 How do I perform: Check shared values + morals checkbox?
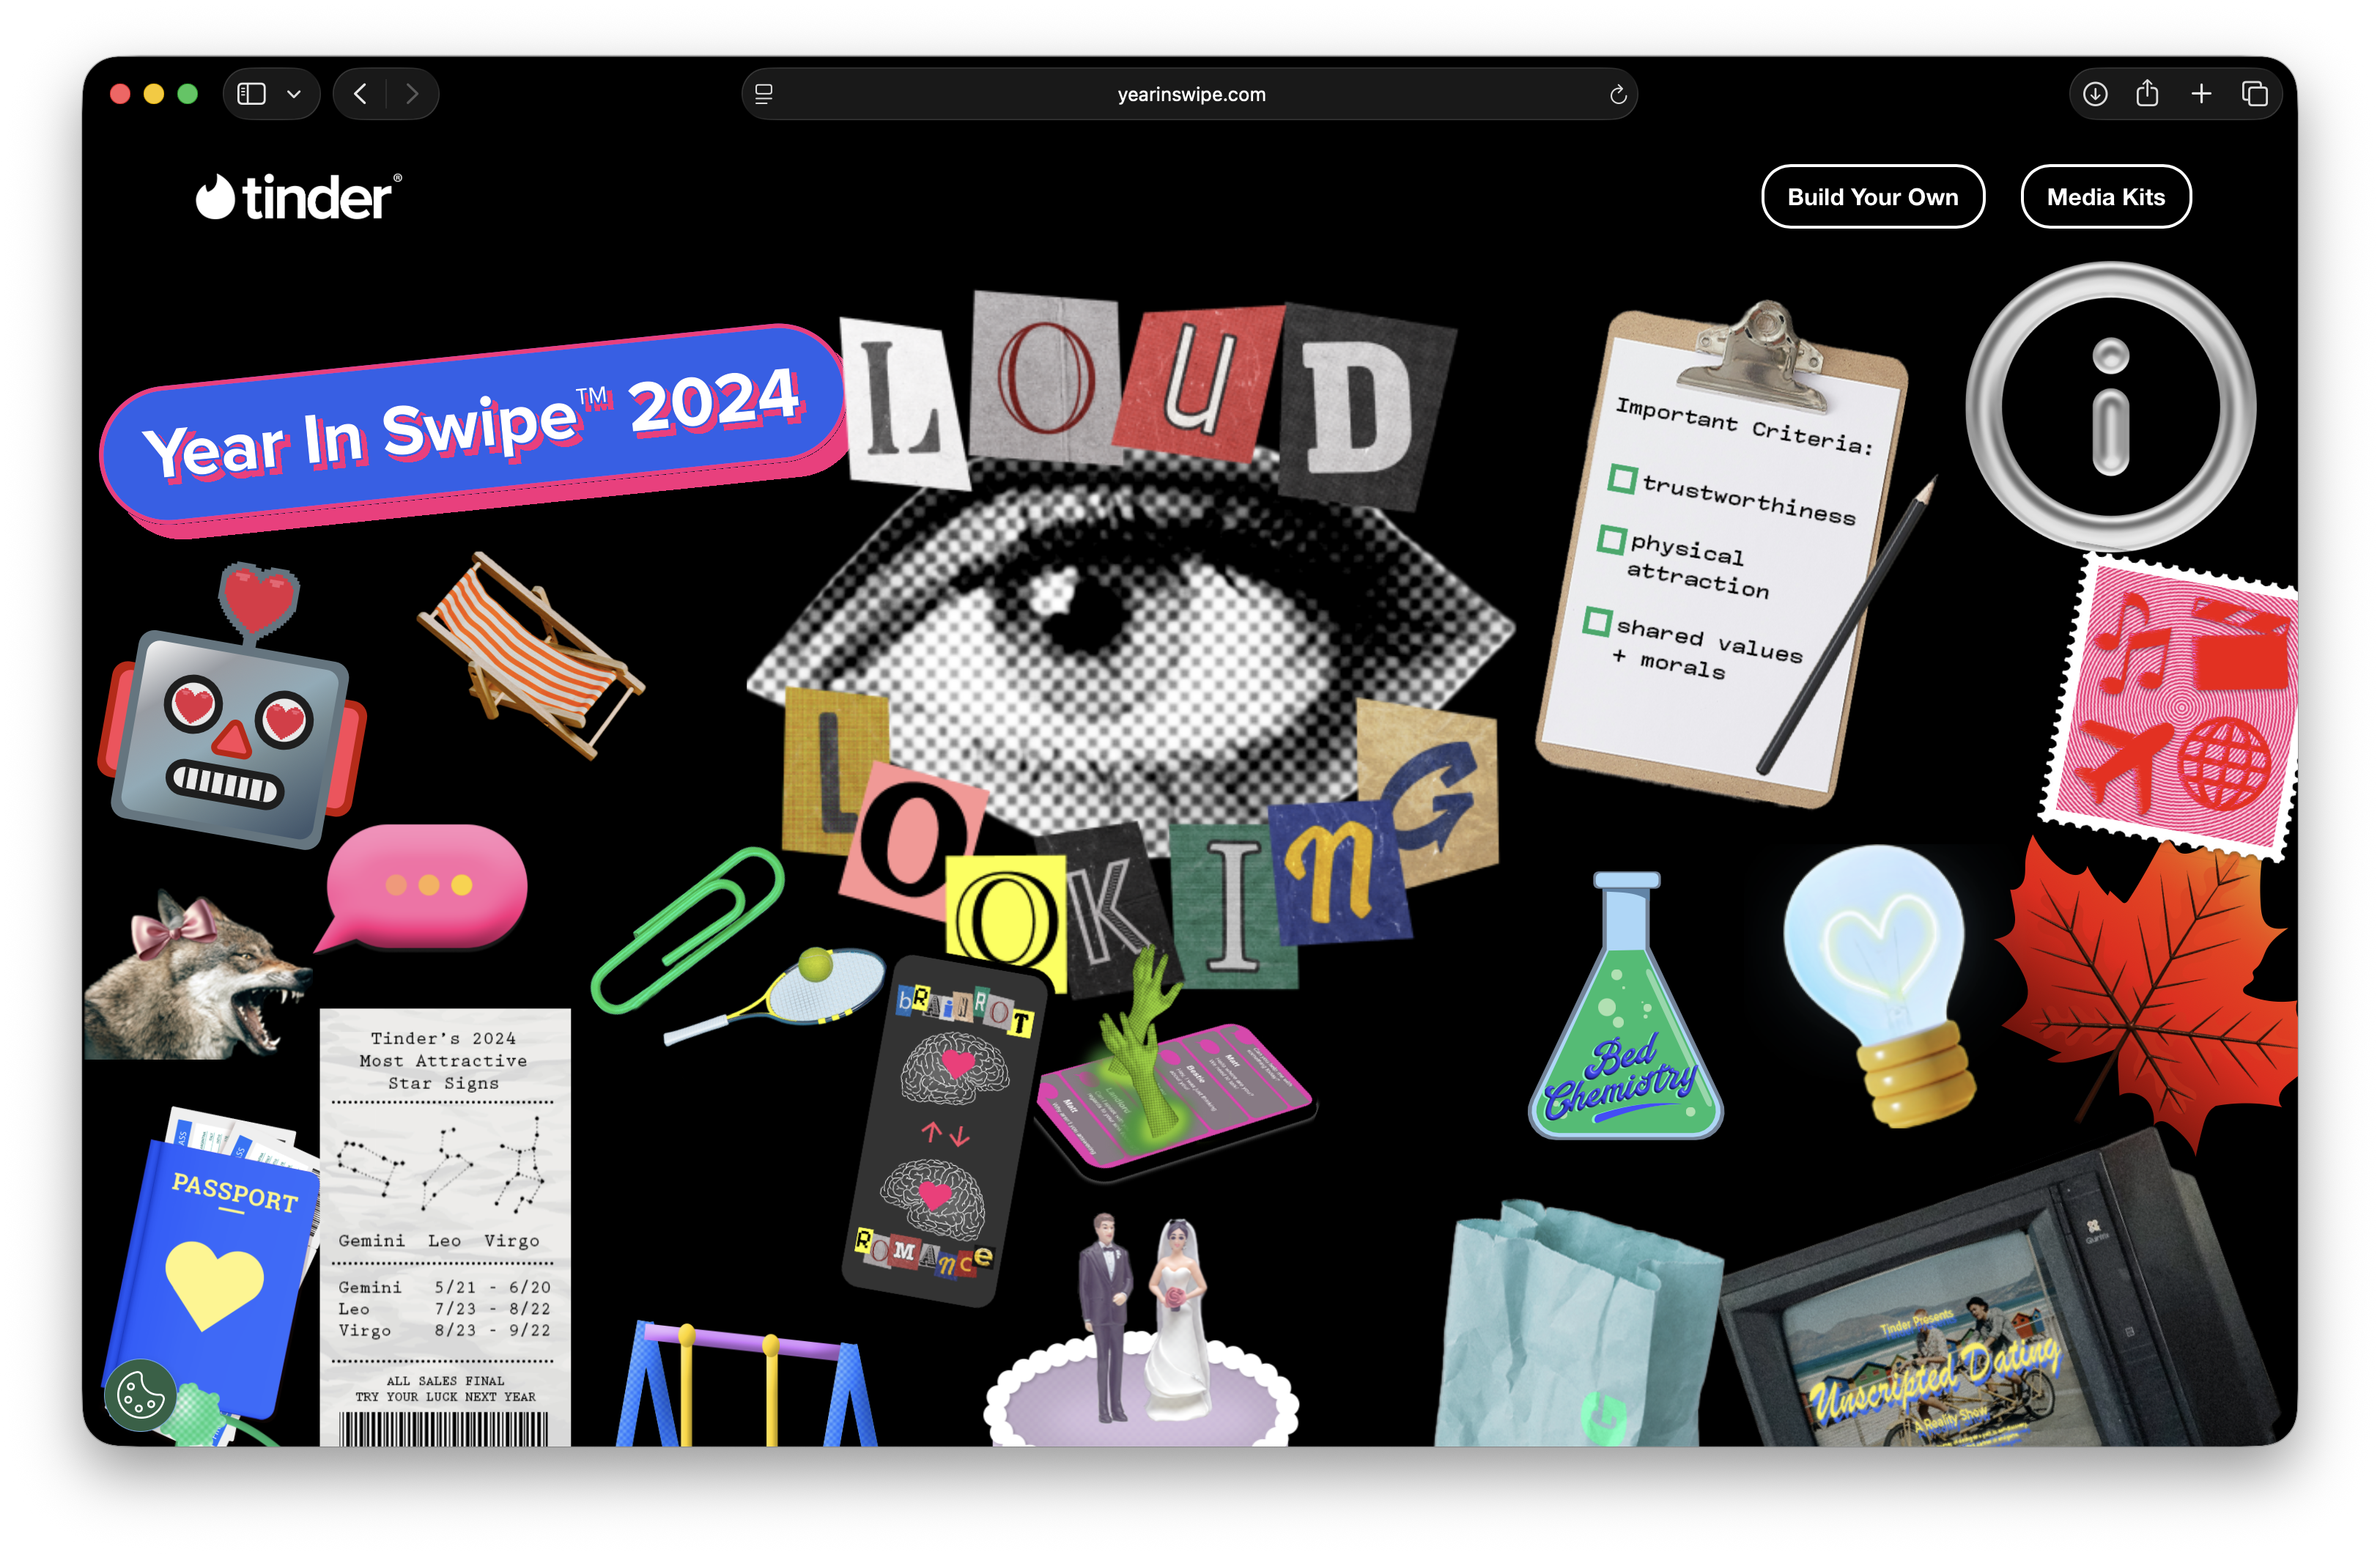(1597, 622)
